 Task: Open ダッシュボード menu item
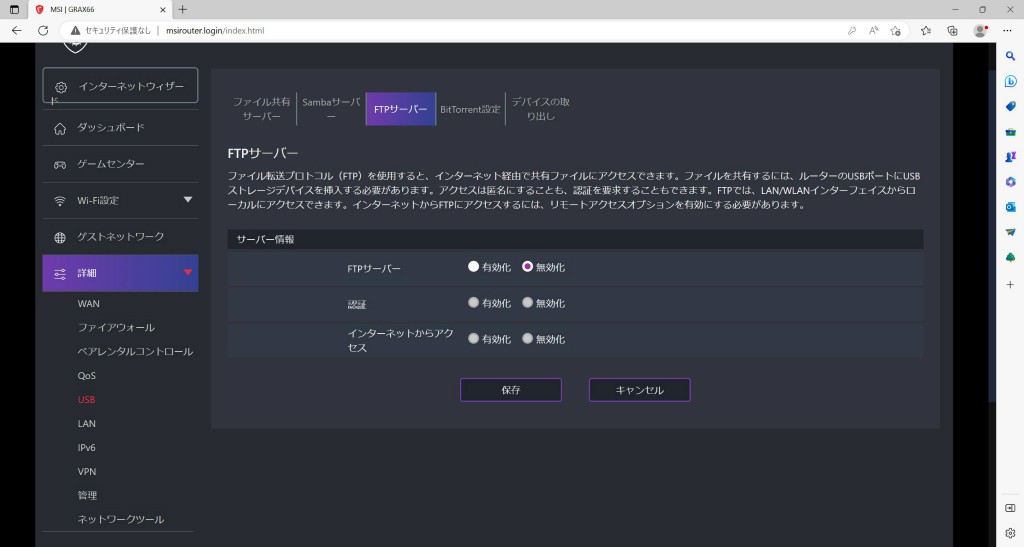pos(120,128)
